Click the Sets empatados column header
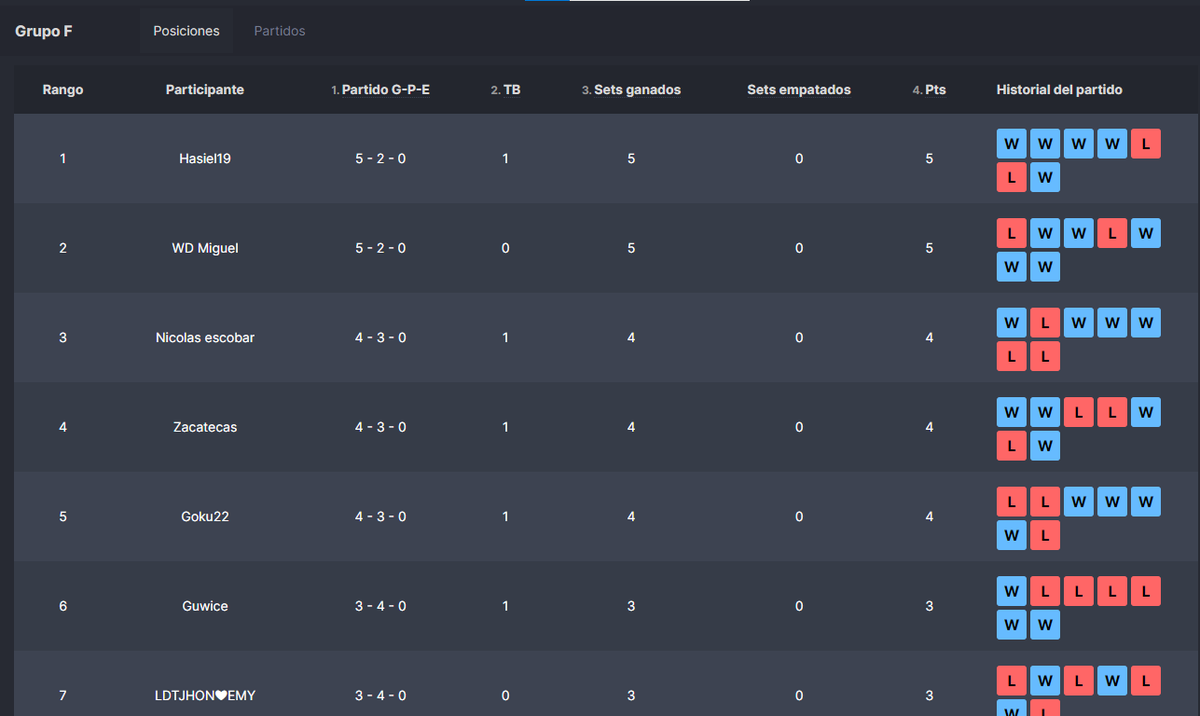 coord(799,90)
